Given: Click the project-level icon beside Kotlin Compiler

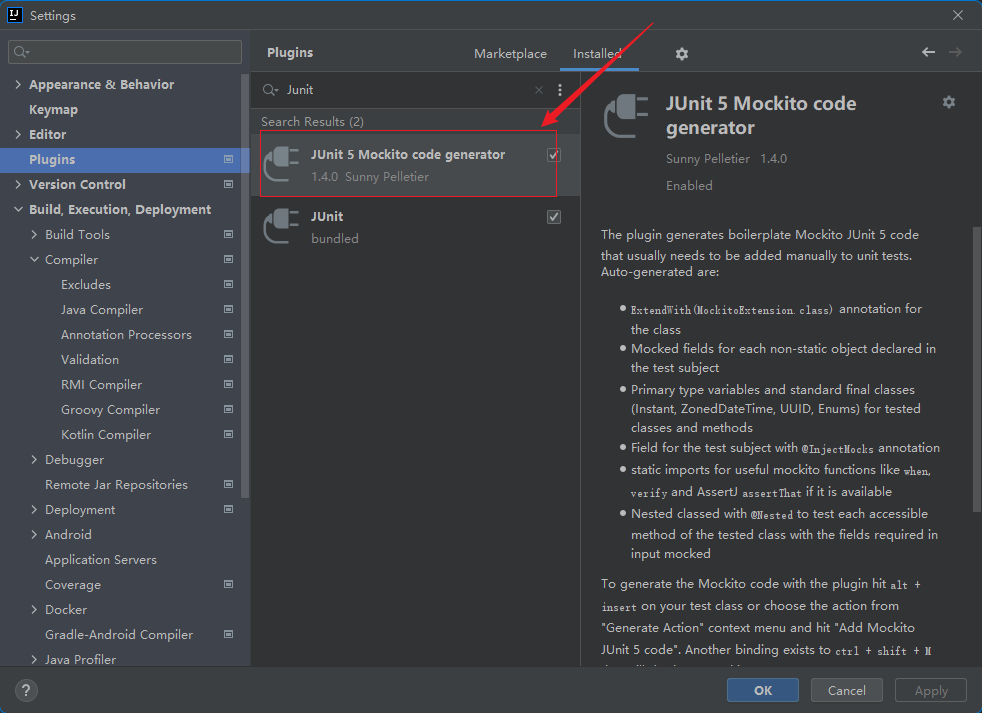Looking at the screenshot, I should point(229,434).
